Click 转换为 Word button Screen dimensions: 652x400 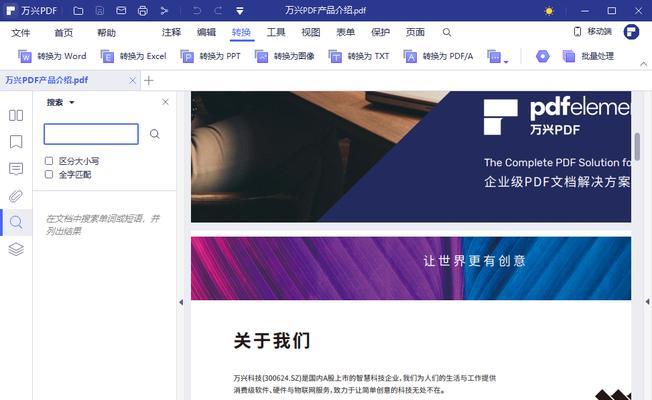[52, 56]
